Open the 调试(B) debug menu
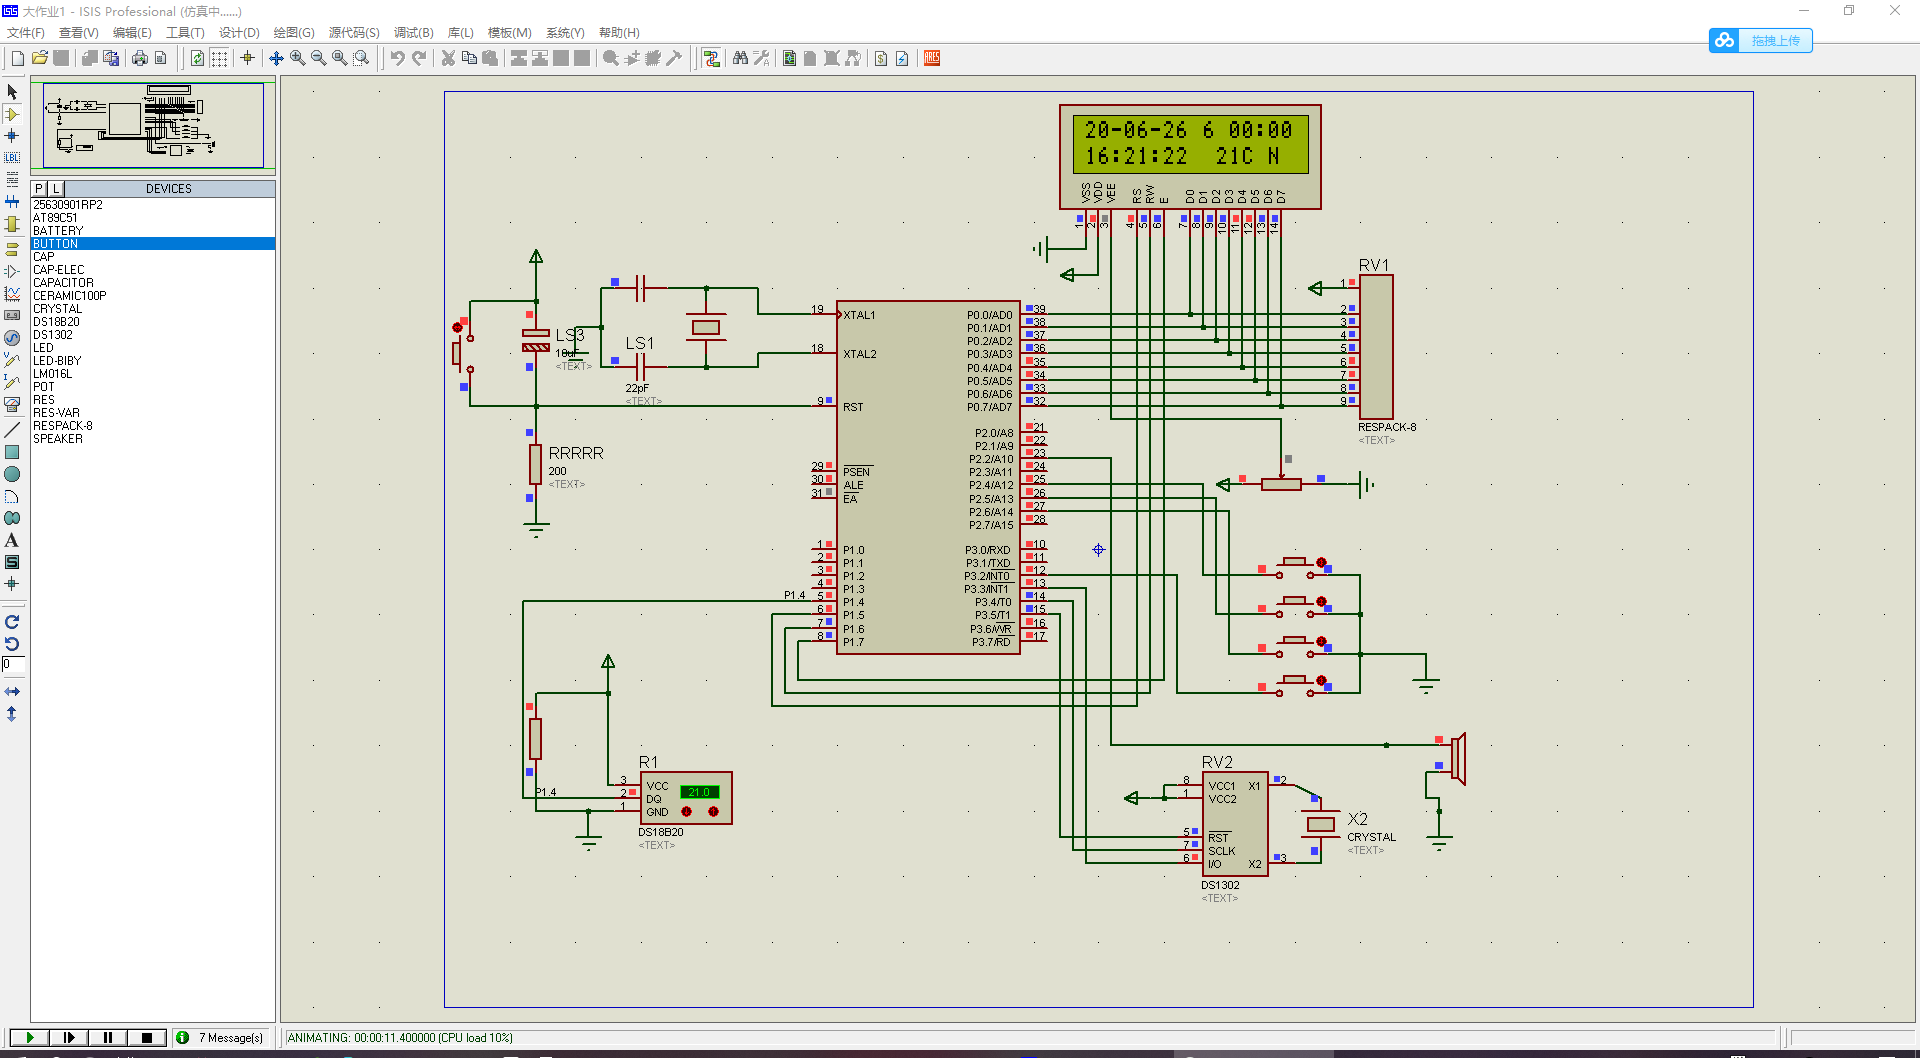The image size is (1920, 1058). point(413,33)
